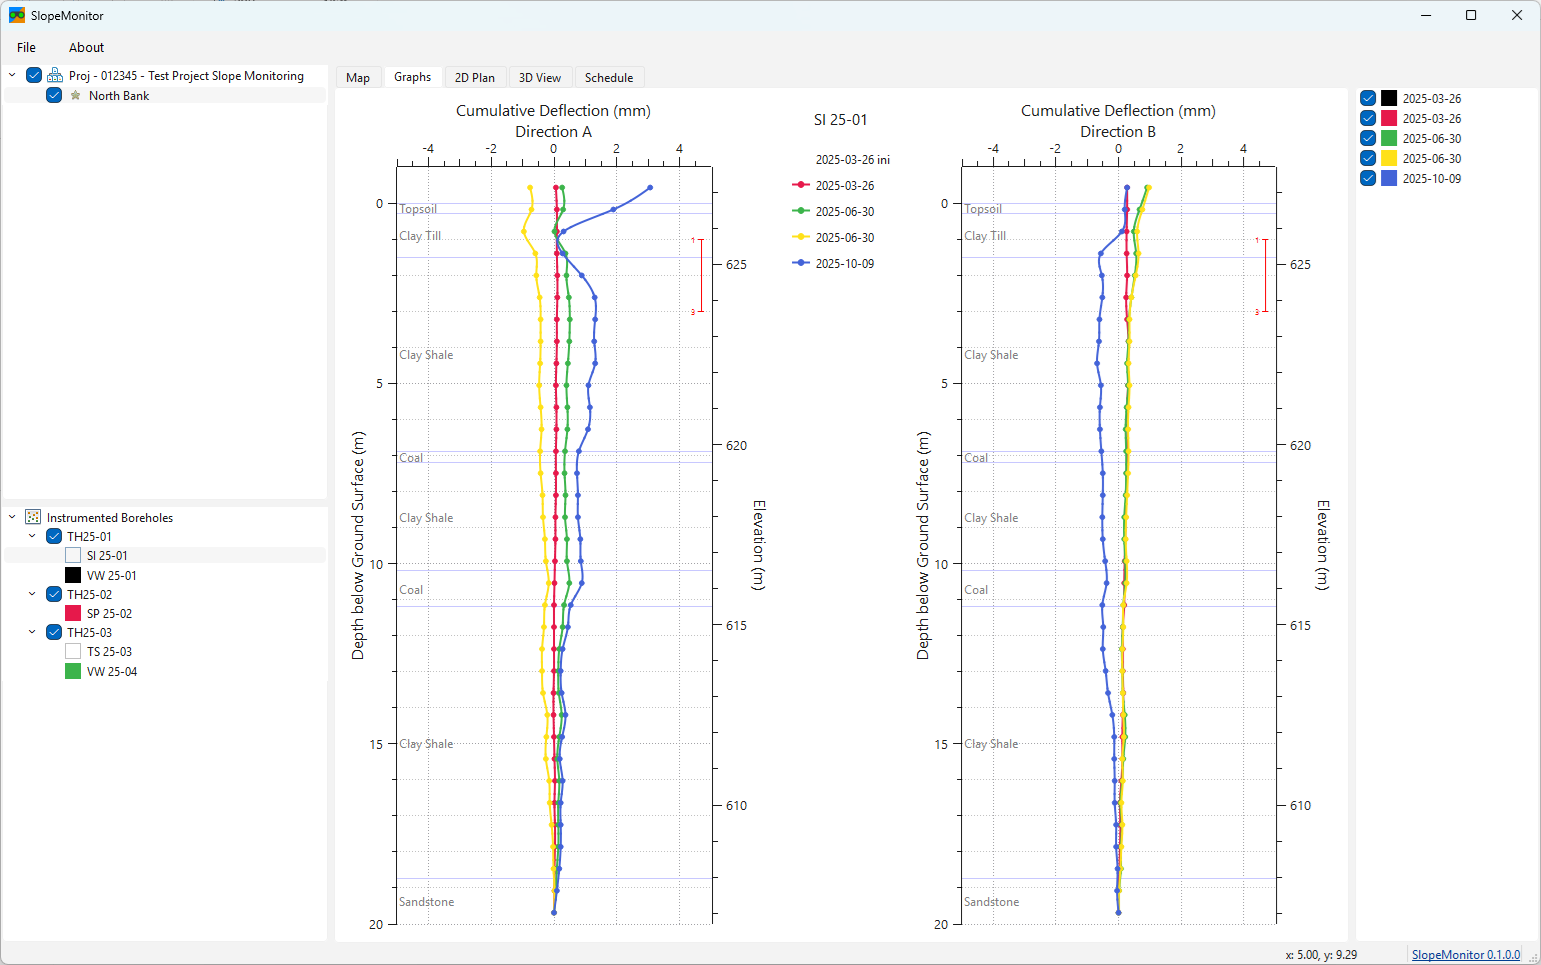Collapse the Proj - 012345 project node

click(12, 75)
